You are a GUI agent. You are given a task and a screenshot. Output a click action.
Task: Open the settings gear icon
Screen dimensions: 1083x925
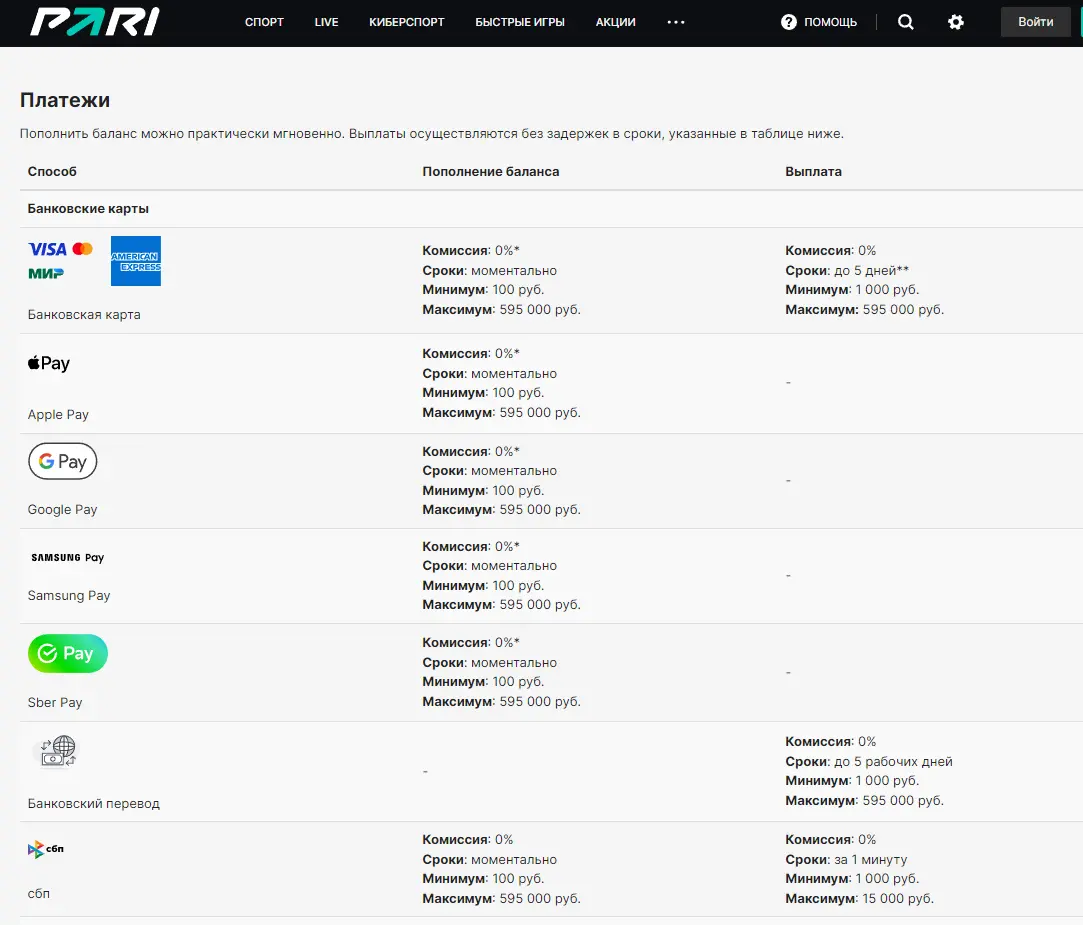[956, 22]
